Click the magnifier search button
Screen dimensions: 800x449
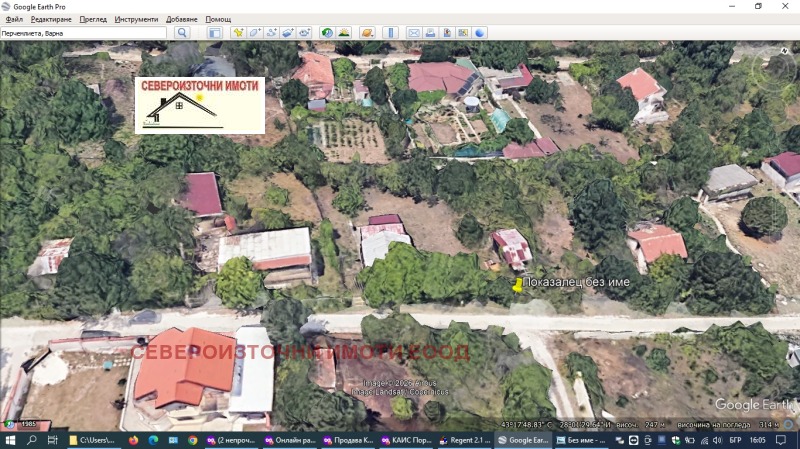pos(182,33)
